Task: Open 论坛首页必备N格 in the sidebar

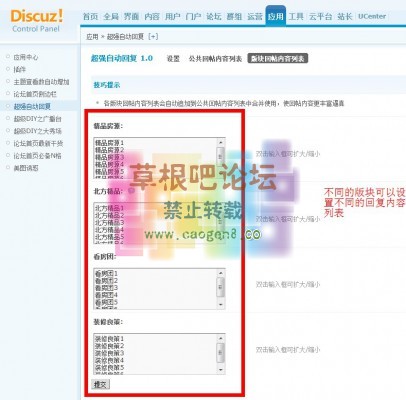Action: pos(37,156)
